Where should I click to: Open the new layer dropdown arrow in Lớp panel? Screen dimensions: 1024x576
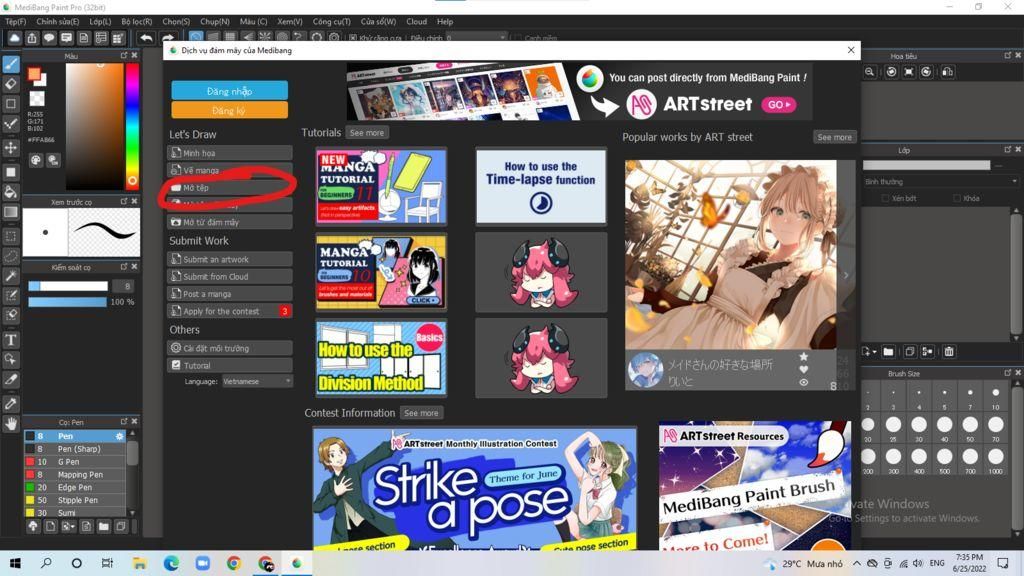(x=874, y=352)
